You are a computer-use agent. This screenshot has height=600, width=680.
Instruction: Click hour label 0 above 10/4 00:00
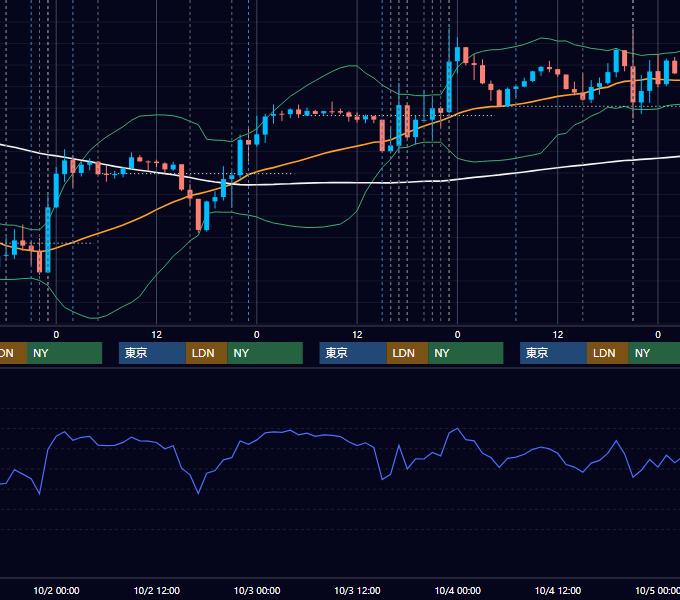pos(457,335)
